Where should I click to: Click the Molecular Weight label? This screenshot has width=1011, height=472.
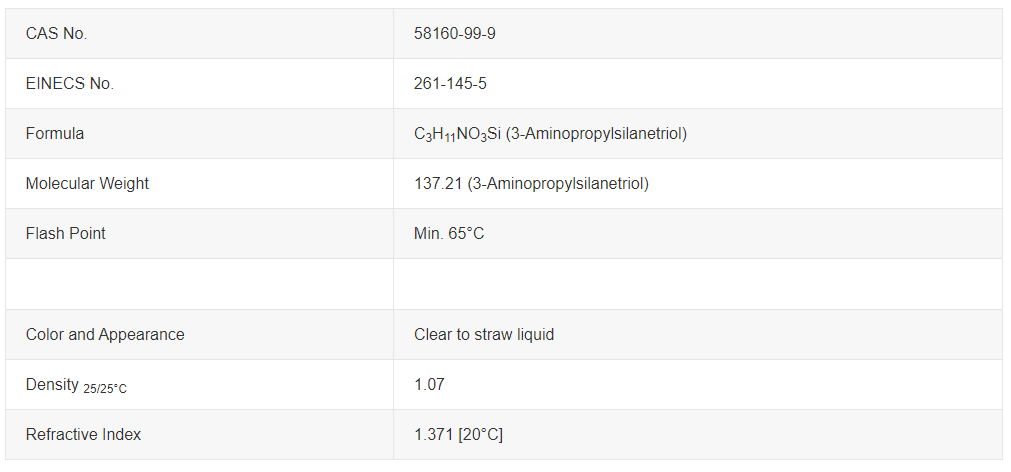(87, 184)
